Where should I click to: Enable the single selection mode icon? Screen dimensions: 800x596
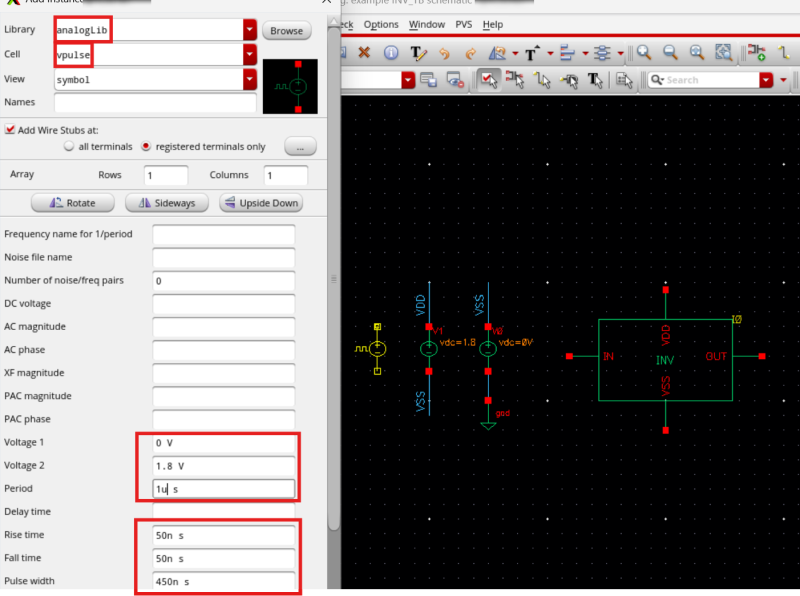tap(489, 77)
